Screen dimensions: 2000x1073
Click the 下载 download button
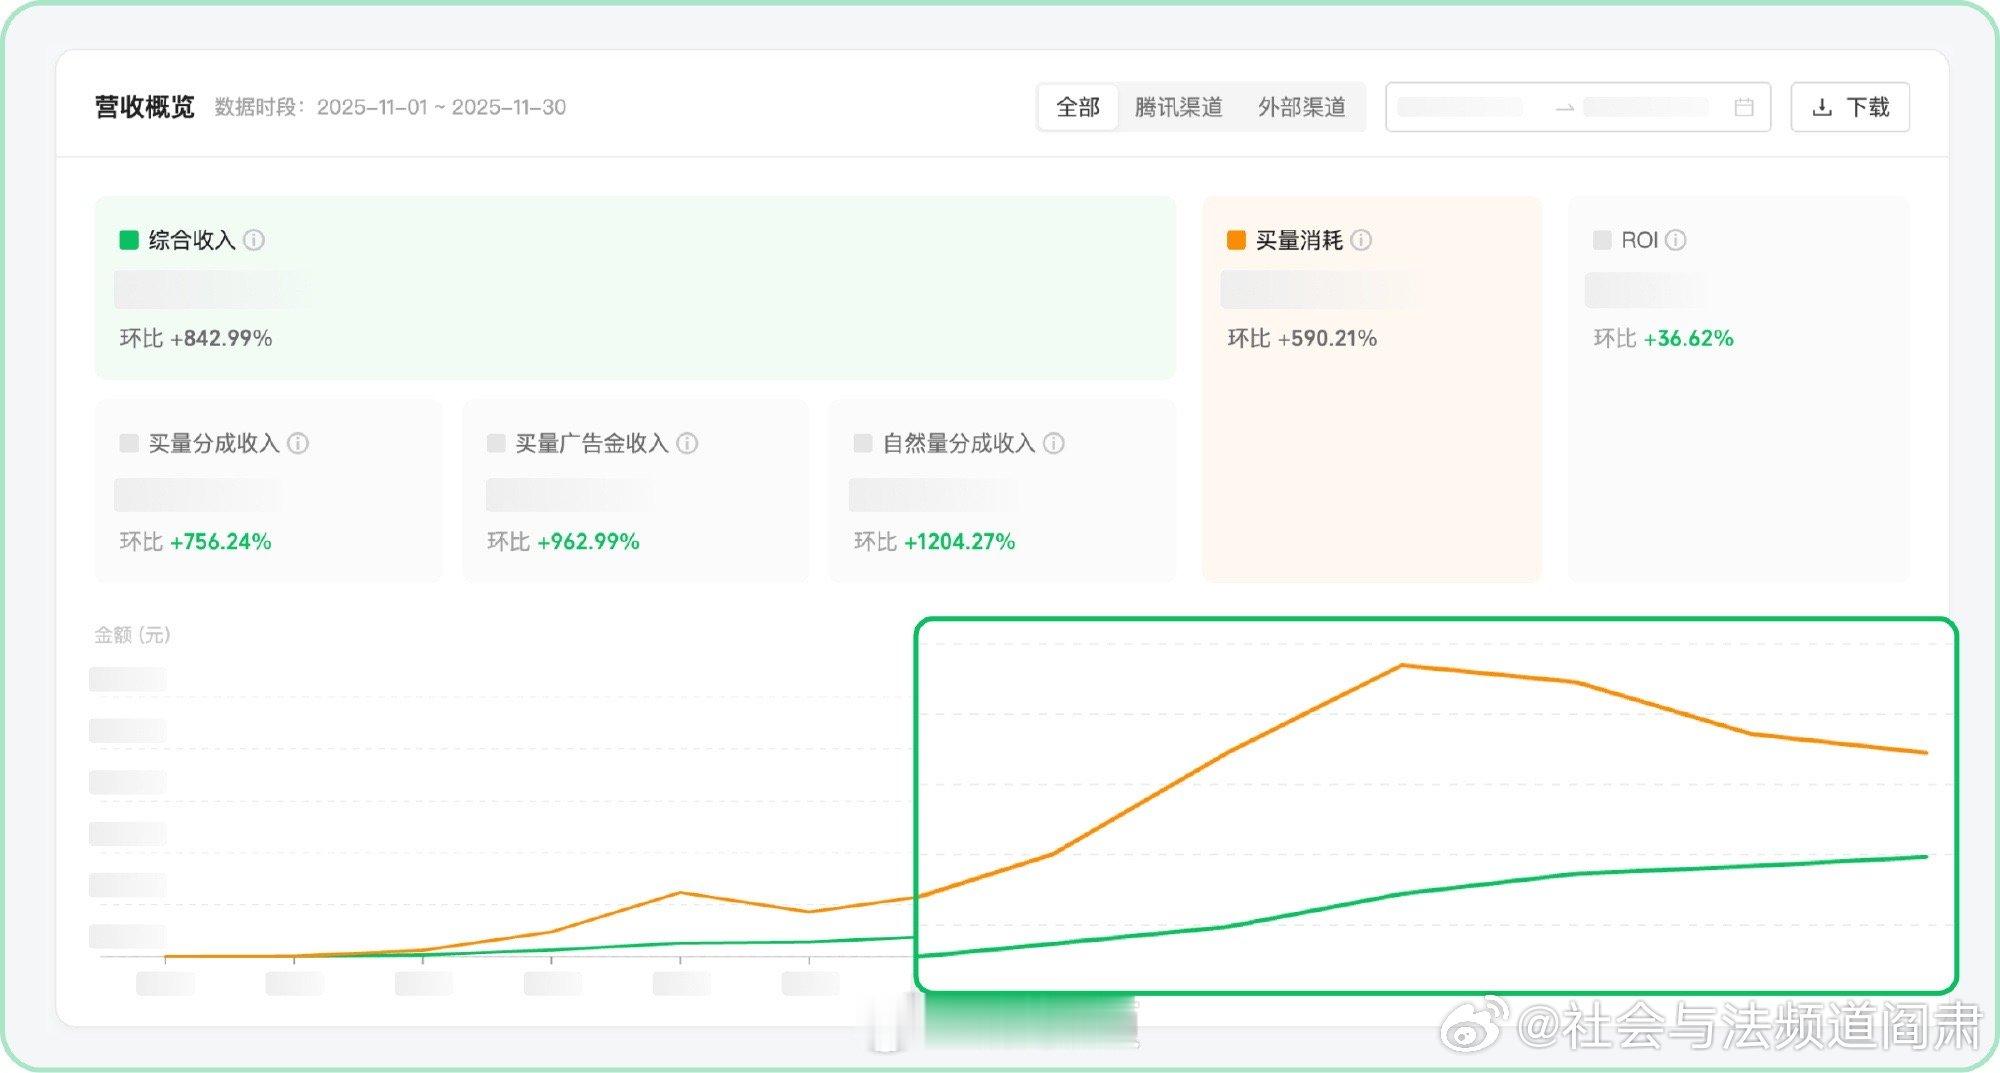point(1850,107)
